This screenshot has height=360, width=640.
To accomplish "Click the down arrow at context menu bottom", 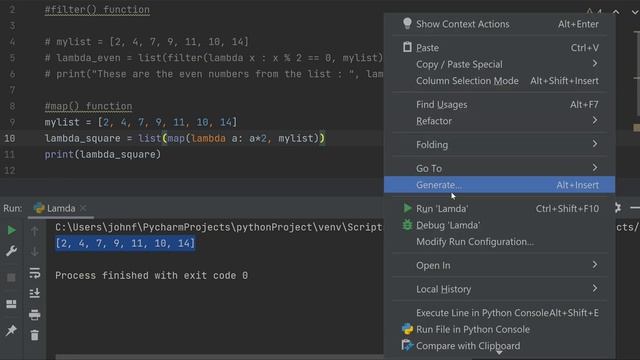I will [499, 352].
